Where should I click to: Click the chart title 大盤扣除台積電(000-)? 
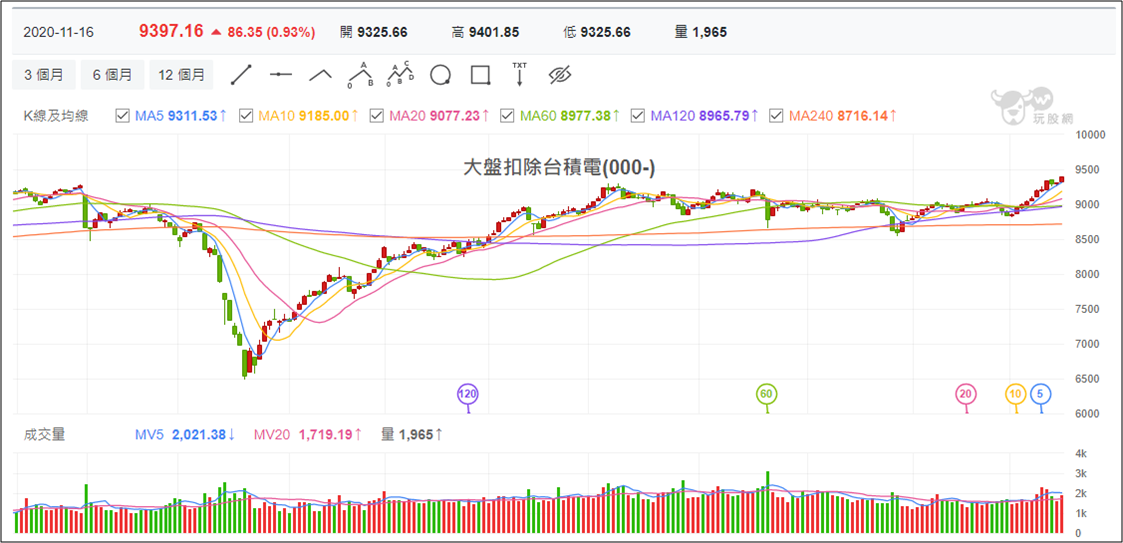560,168
